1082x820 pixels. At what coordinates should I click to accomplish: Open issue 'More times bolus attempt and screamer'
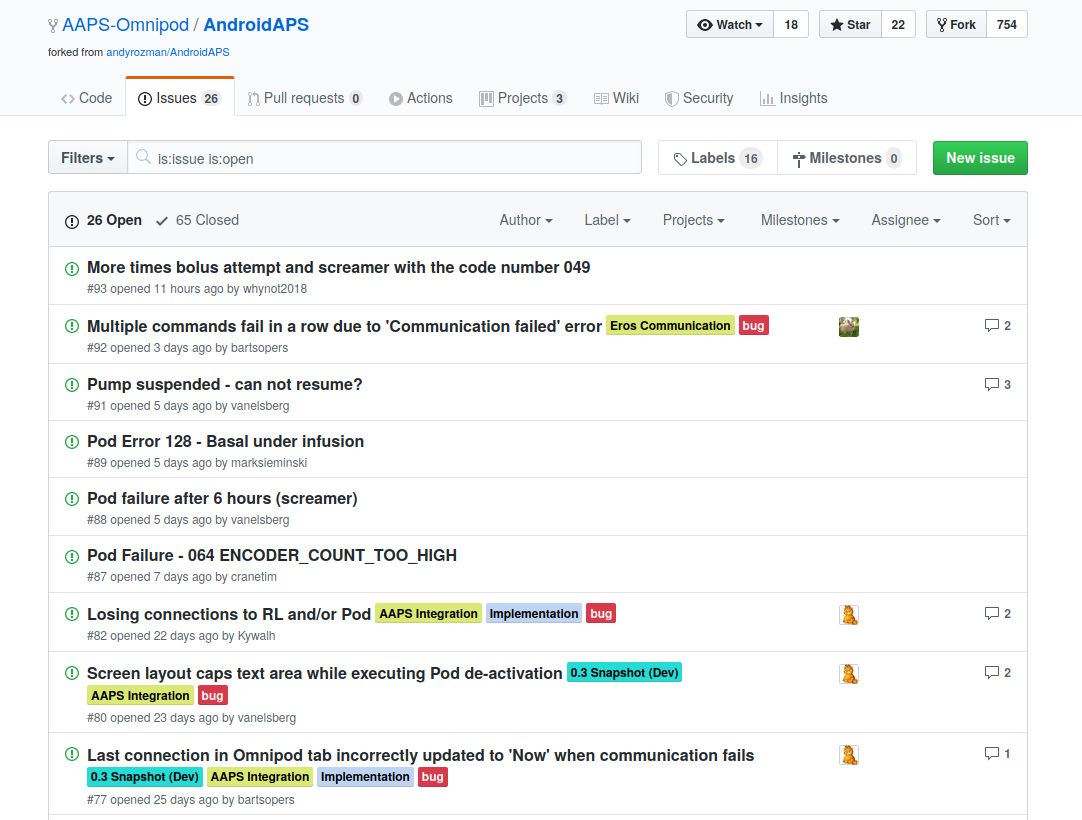click(338, 267)
